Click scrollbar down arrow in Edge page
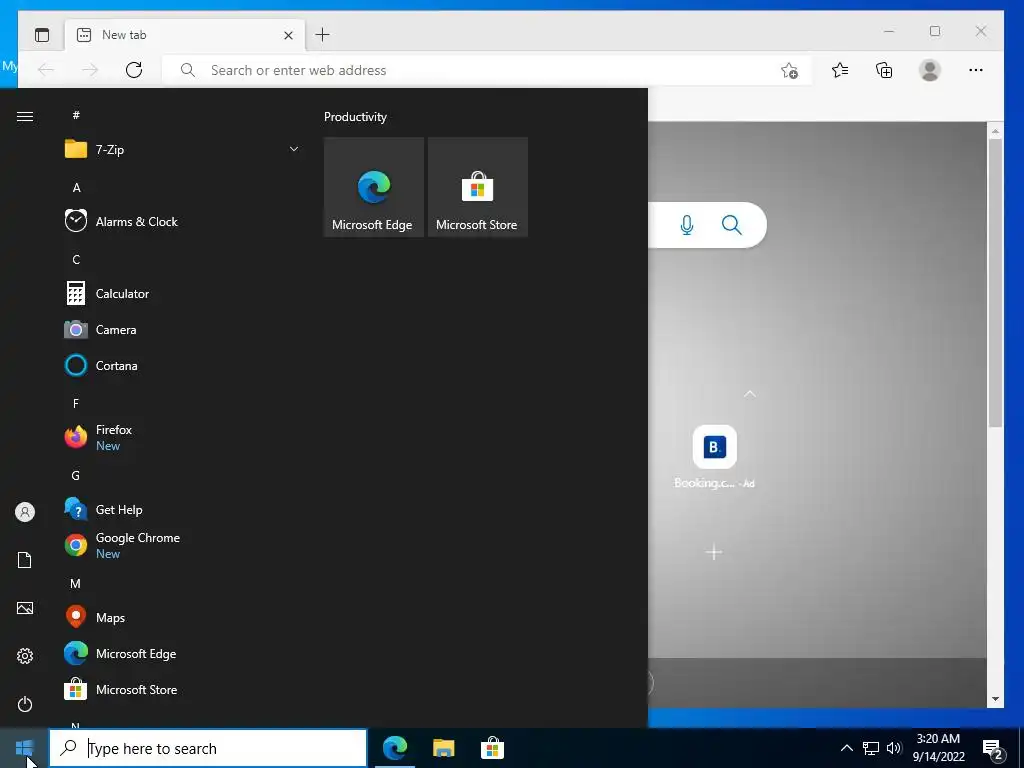This screenshot has width=1024, height=768. [995, 699]
